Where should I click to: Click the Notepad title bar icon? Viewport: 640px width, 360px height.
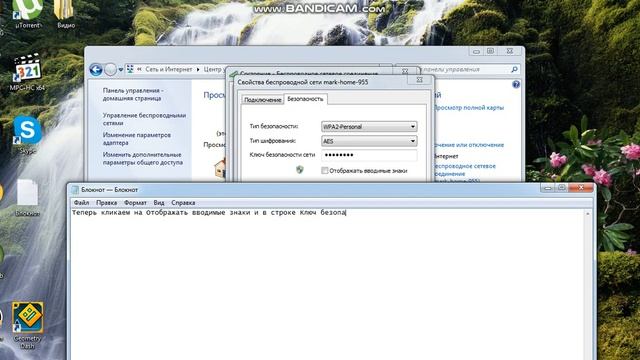(x=75, y=190)
